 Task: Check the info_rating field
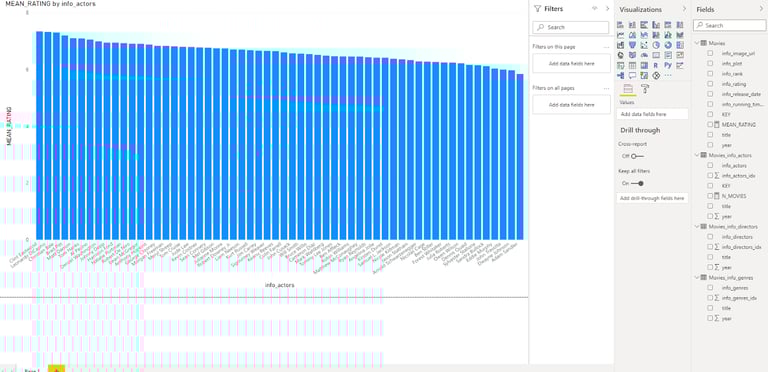pos(710,84)
